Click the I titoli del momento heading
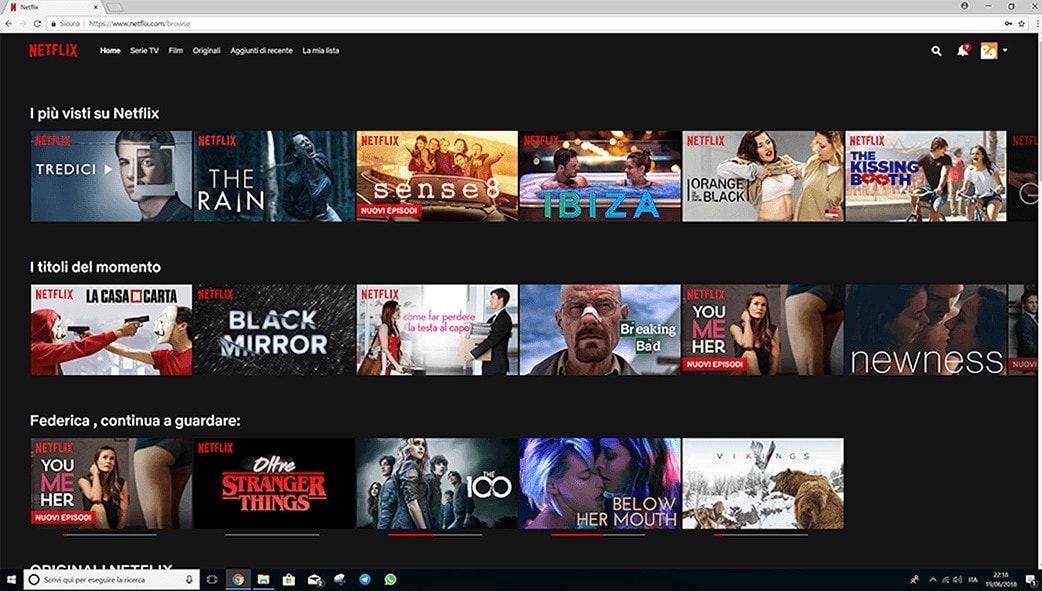Screen dimensions: 1042x591 tap(95, 267)
